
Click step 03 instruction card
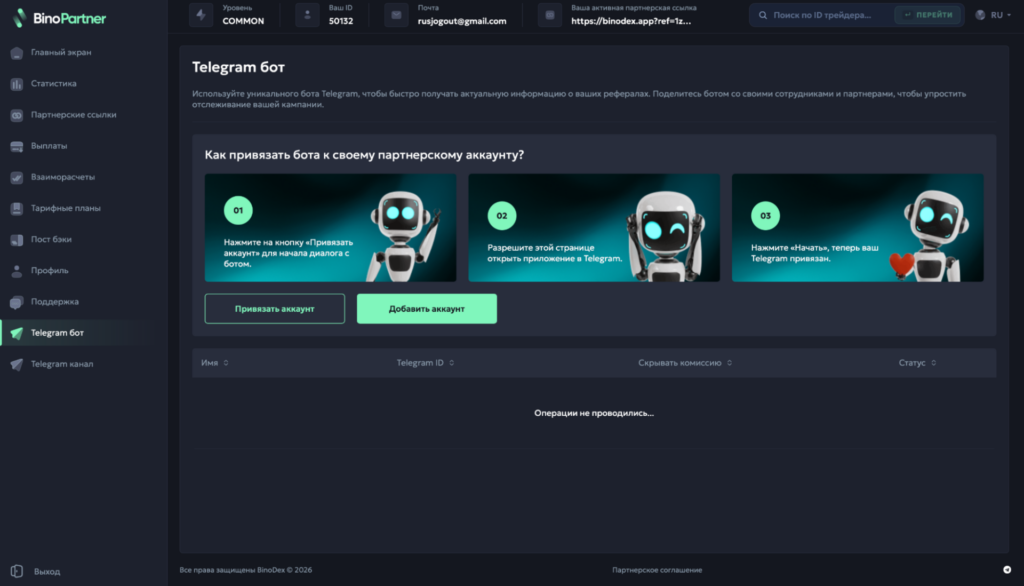858,228
